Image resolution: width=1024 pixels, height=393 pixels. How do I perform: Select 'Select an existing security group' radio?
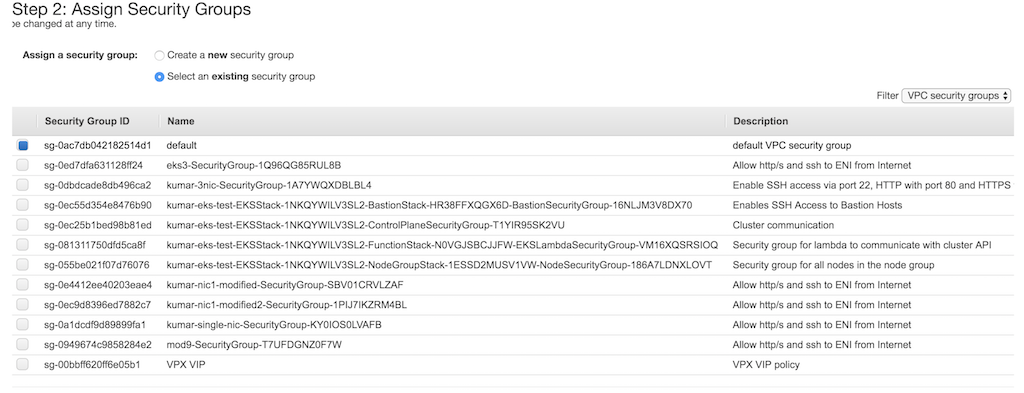pos(159,77)
